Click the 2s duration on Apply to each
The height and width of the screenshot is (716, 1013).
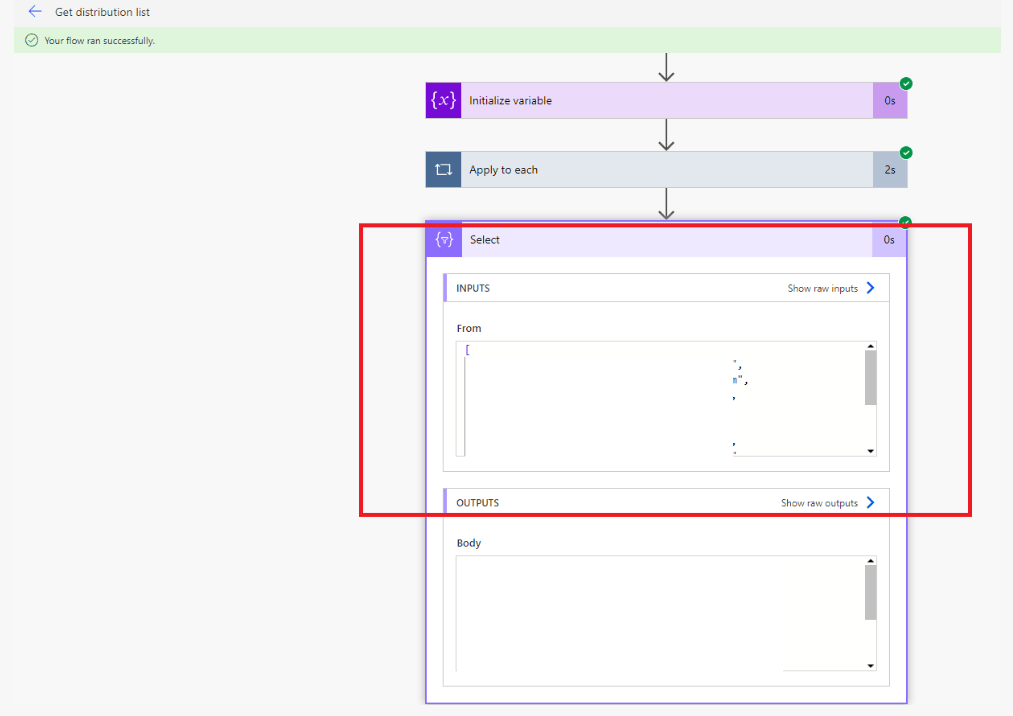coord(890,169)
